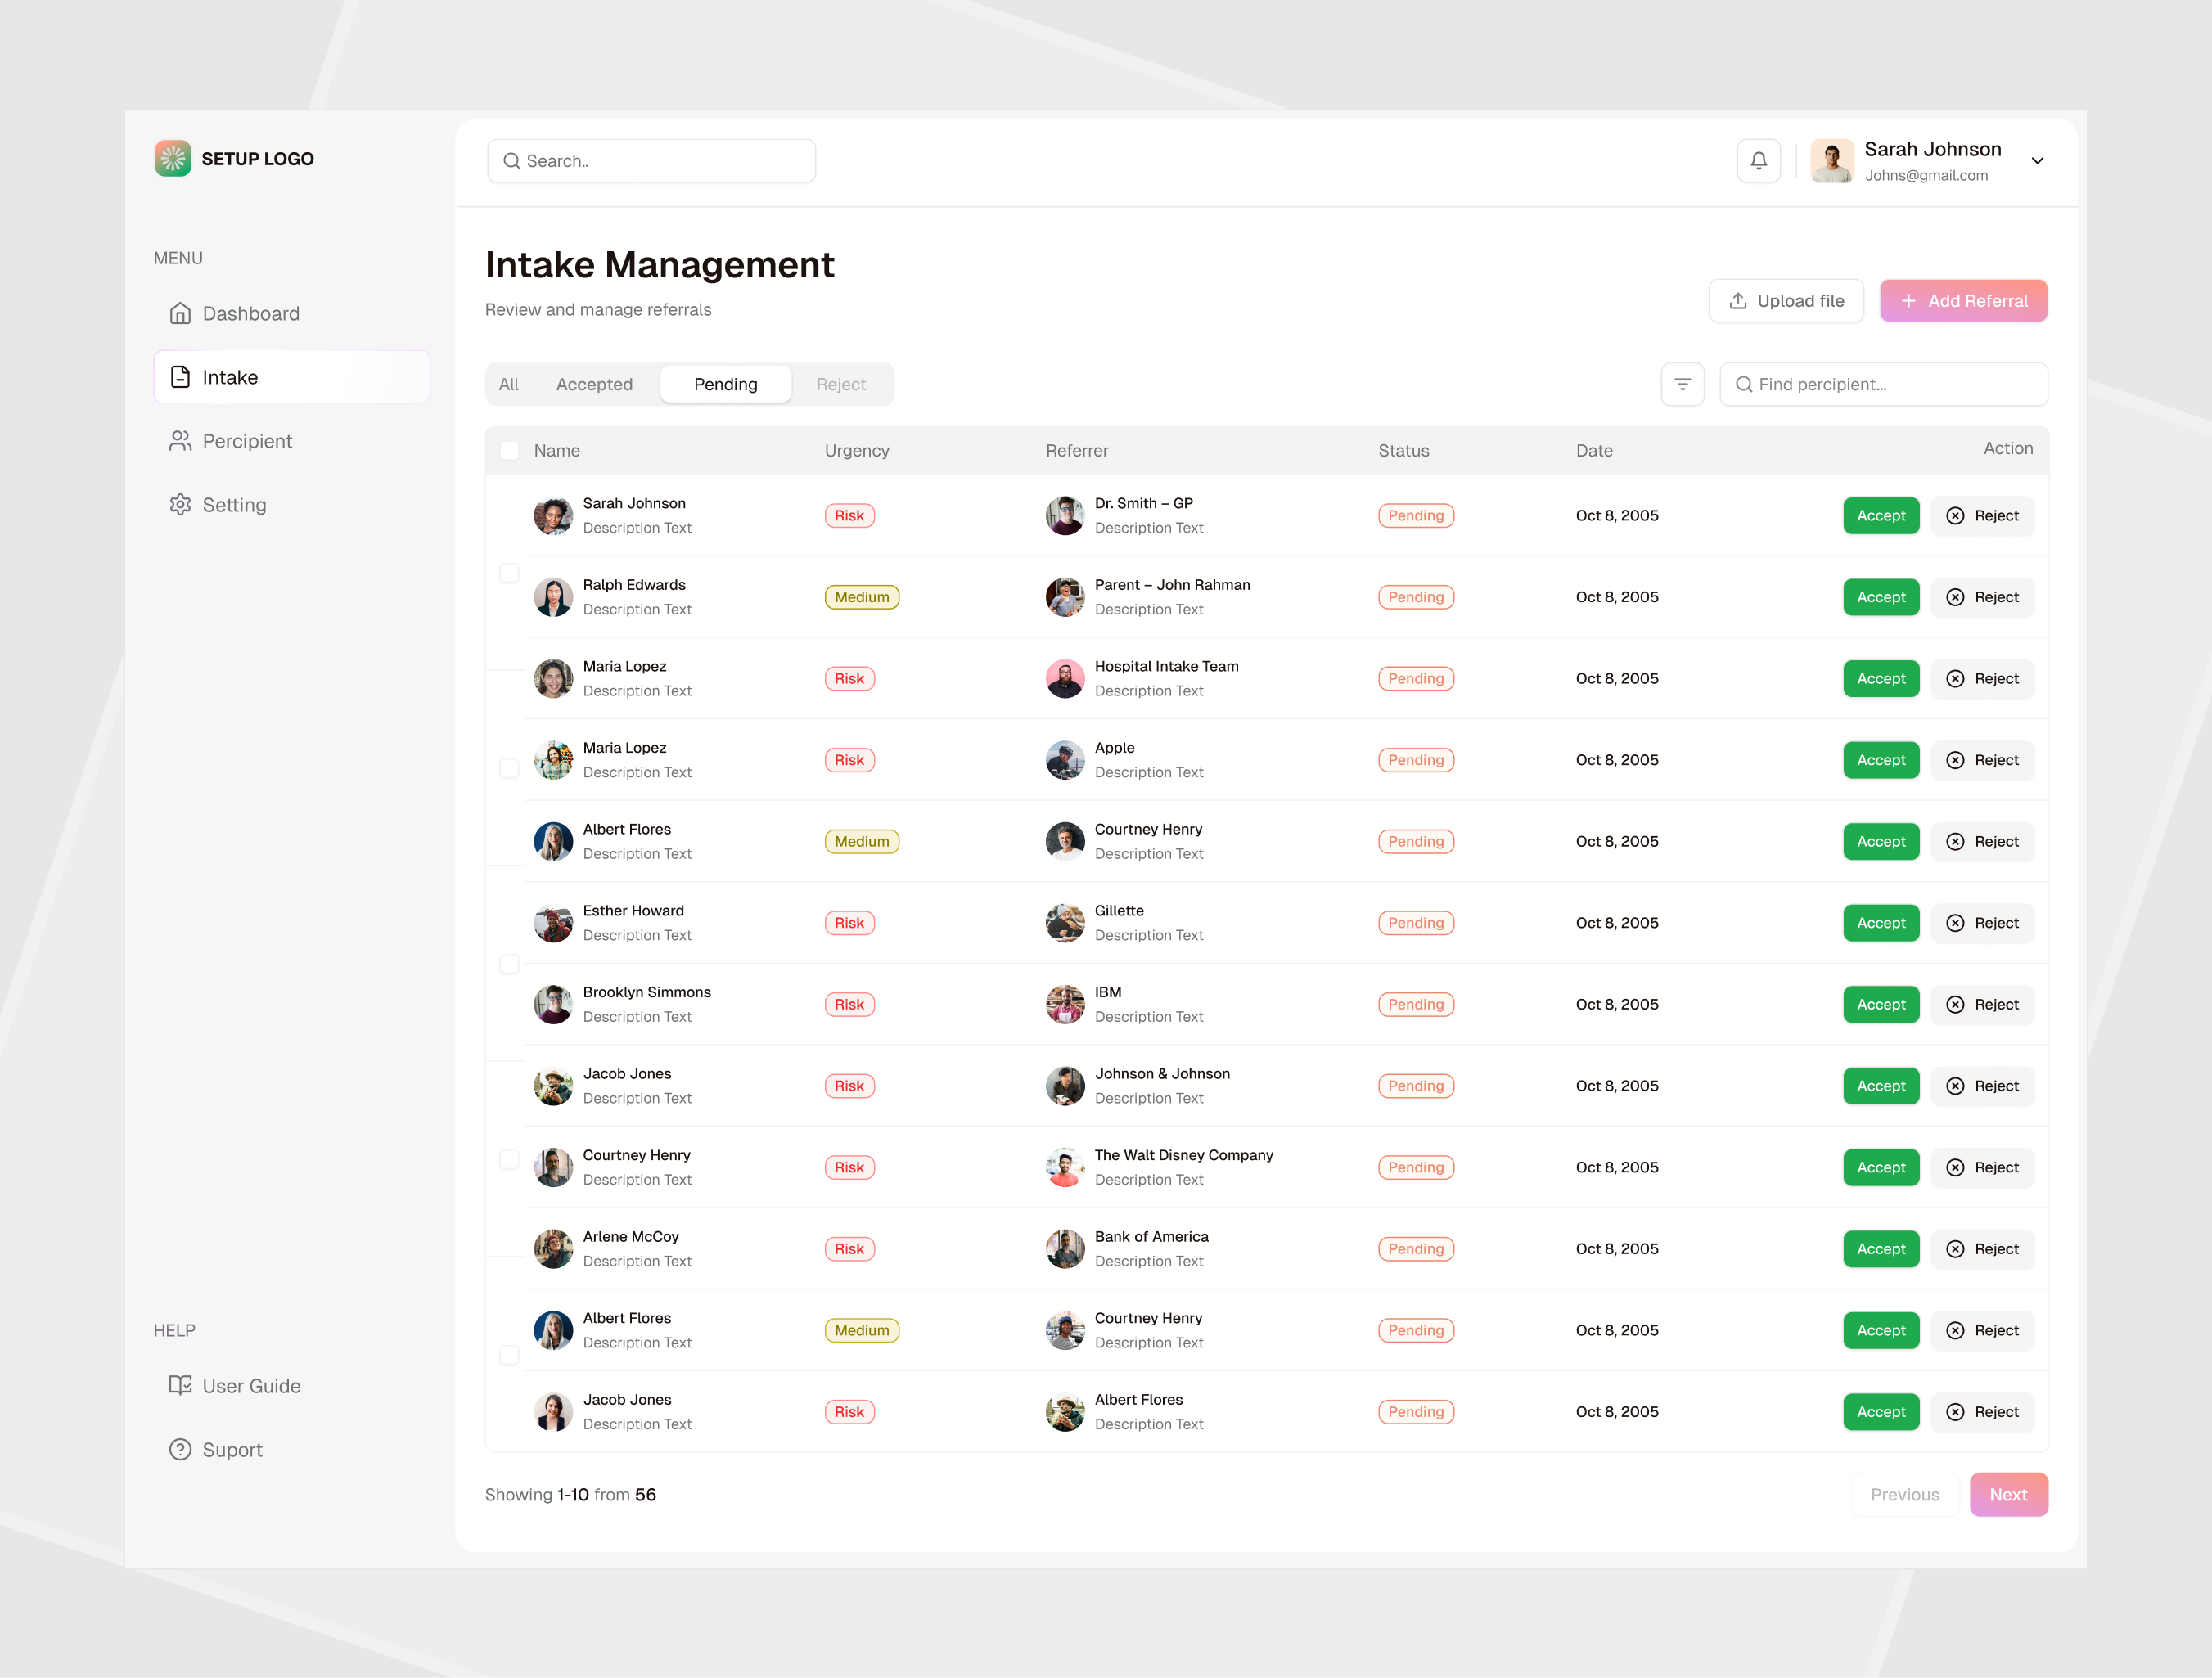This screenshot has height=1678, width=2212.
Task: Open notifications via the bell icon
Action: tap(1758, 160)
